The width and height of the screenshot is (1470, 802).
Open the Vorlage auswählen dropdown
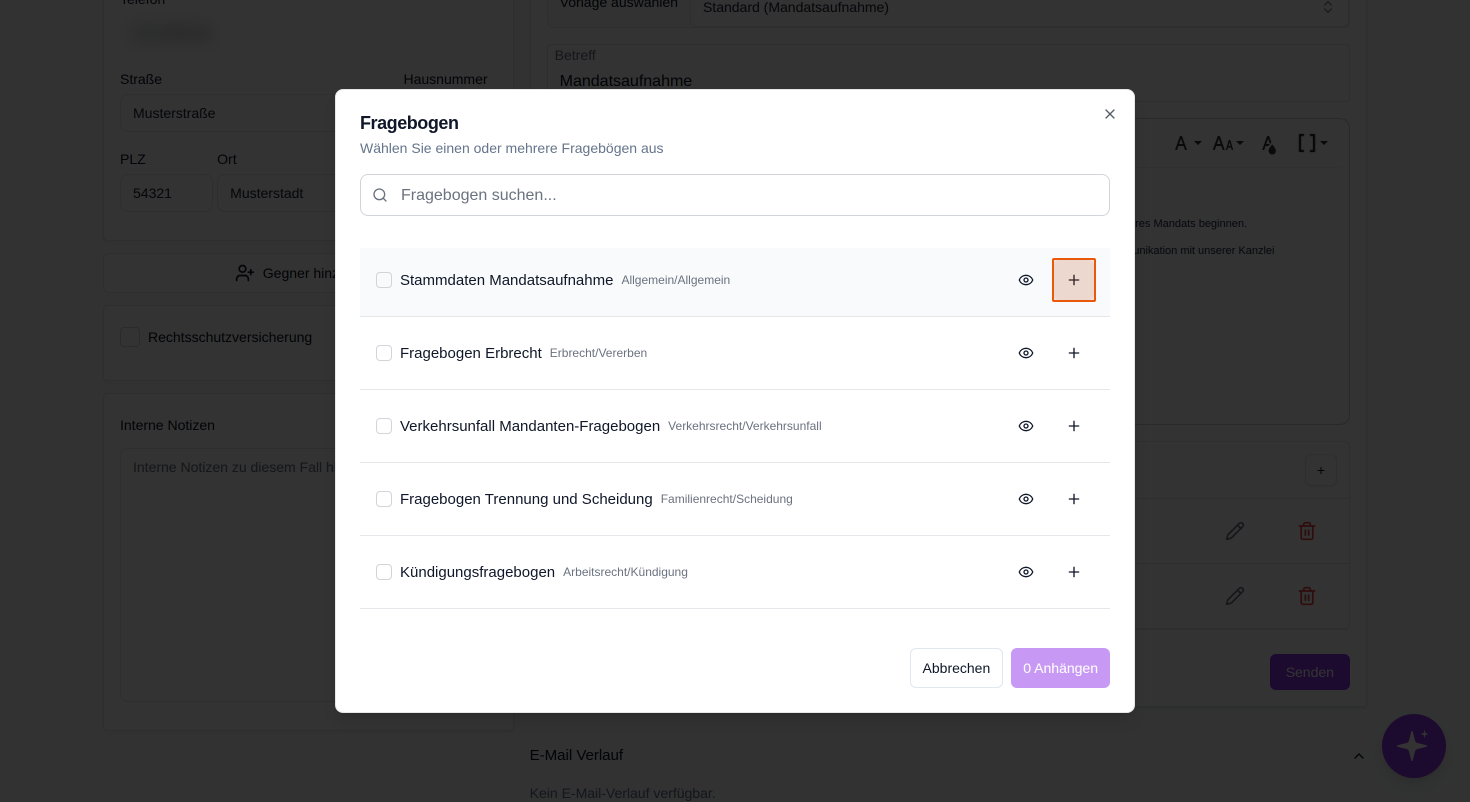pyautogui.click(x=1019, y=8)
